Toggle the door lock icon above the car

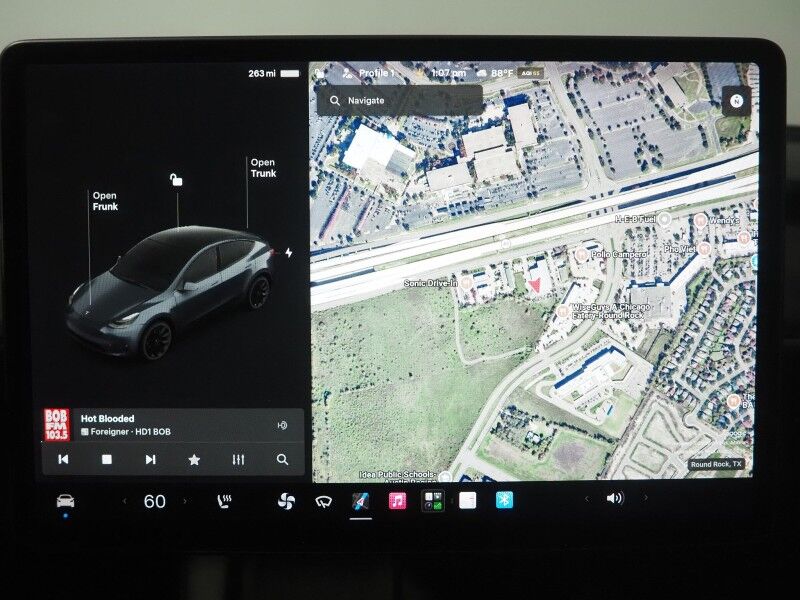coord(176,180)
